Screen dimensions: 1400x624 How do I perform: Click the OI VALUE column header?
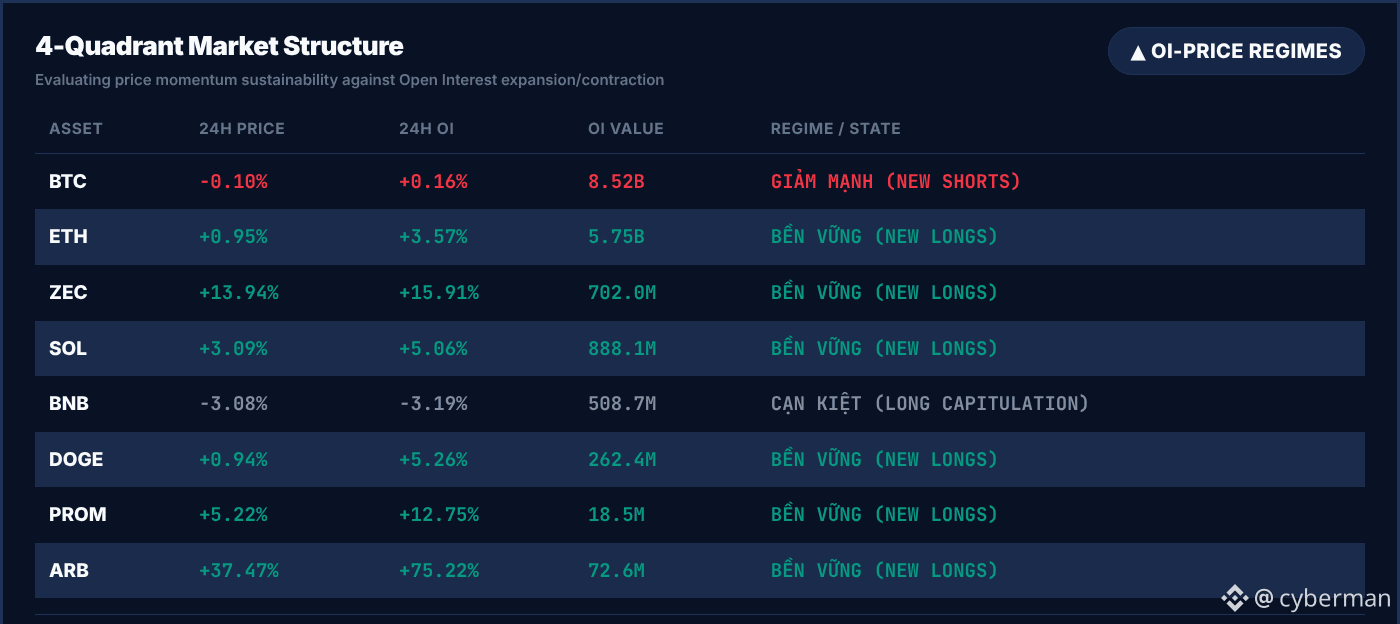click(x=626, y=129)
